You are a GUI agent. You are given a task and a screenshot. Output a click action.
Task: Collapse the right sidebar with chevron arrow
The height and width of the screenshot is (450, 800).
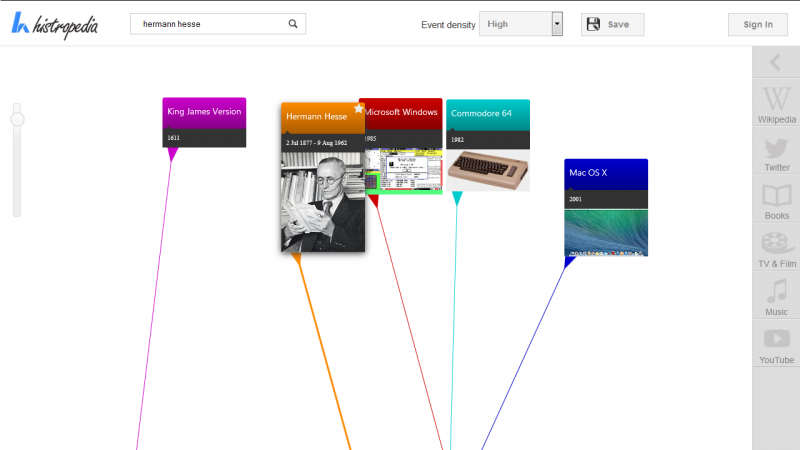[776, 63]
